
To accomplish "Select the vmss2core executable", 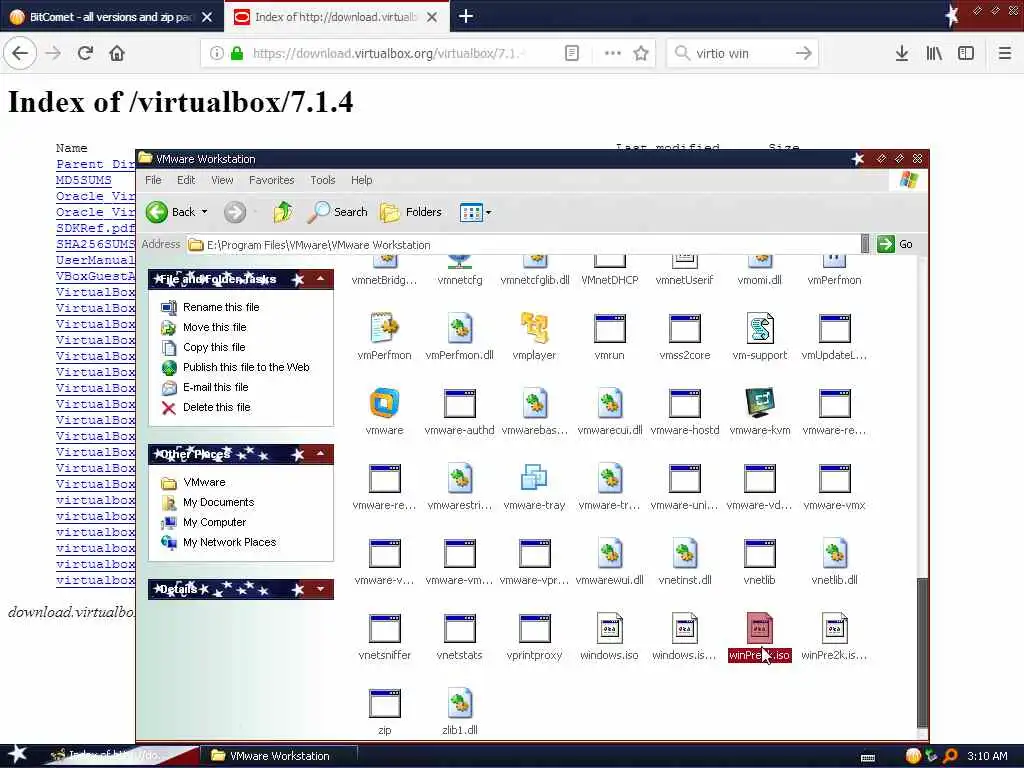I will tap(684, 328).
